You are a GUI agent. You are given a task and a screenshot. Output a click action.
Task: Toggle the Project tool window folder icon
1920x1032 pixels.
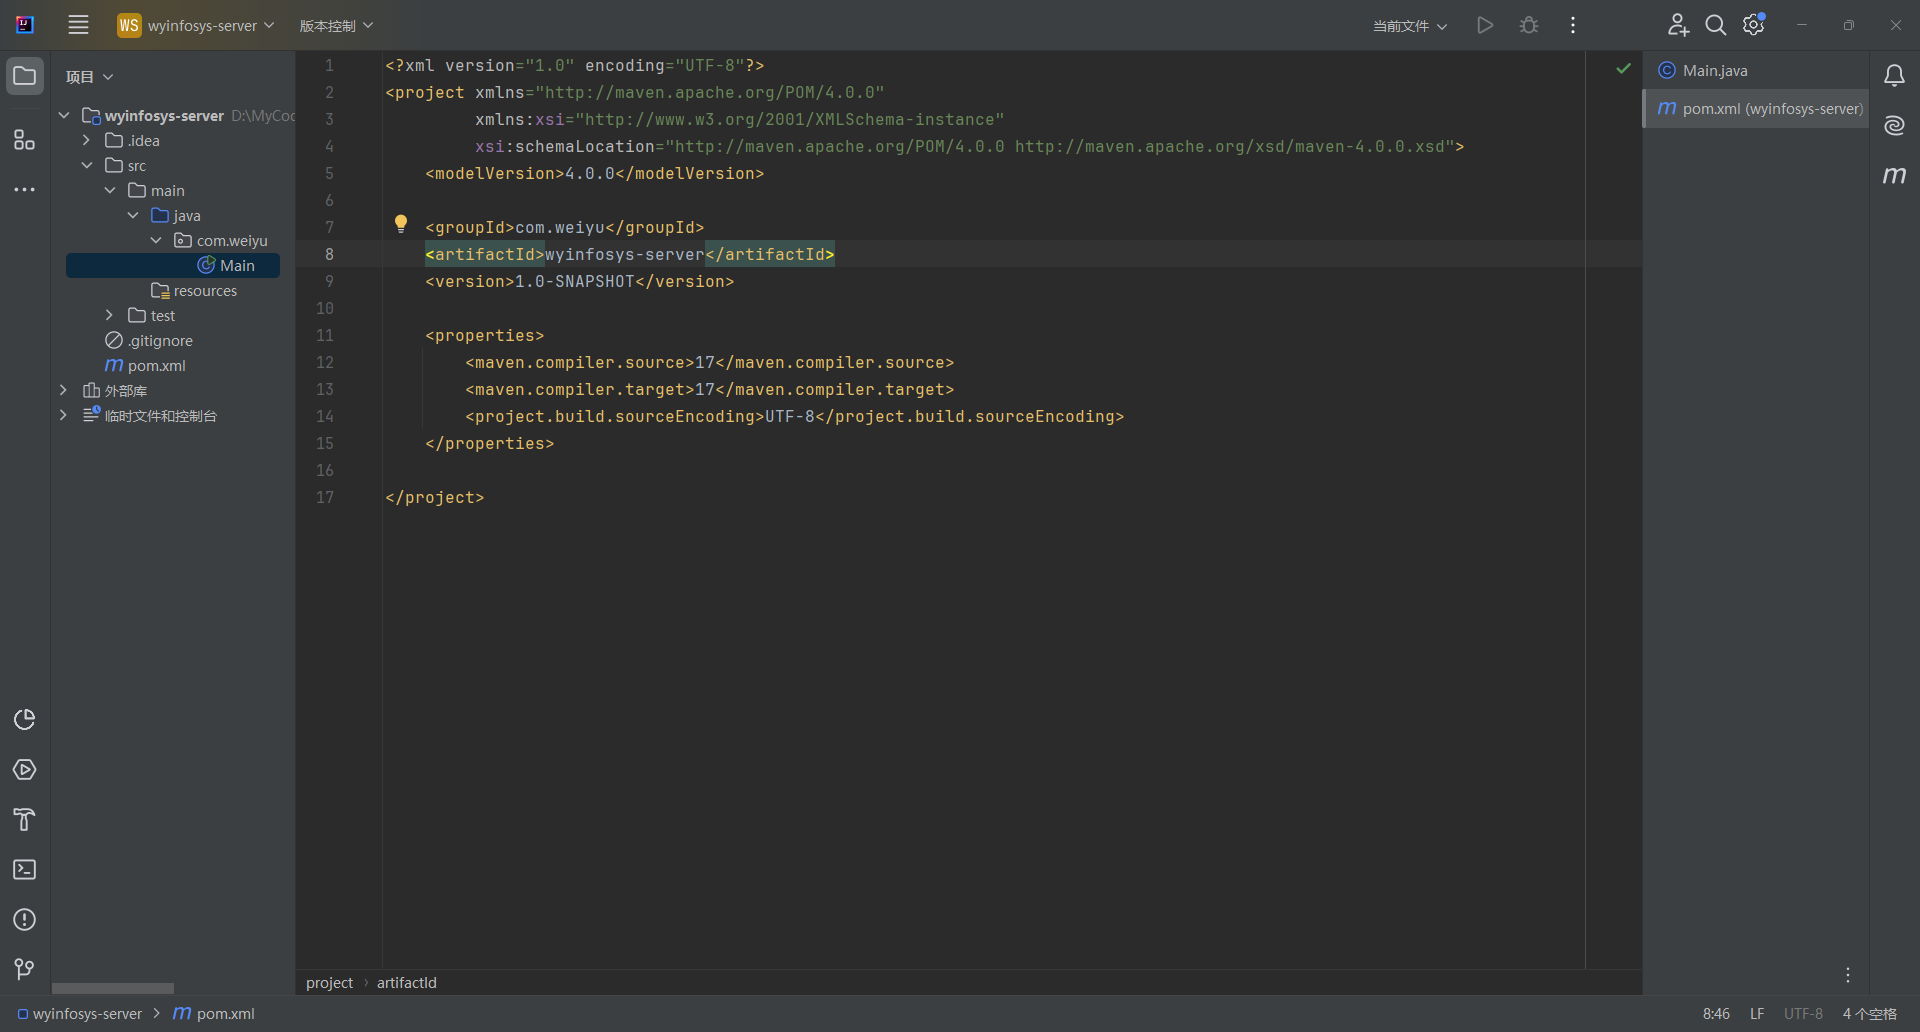point(24,75)
